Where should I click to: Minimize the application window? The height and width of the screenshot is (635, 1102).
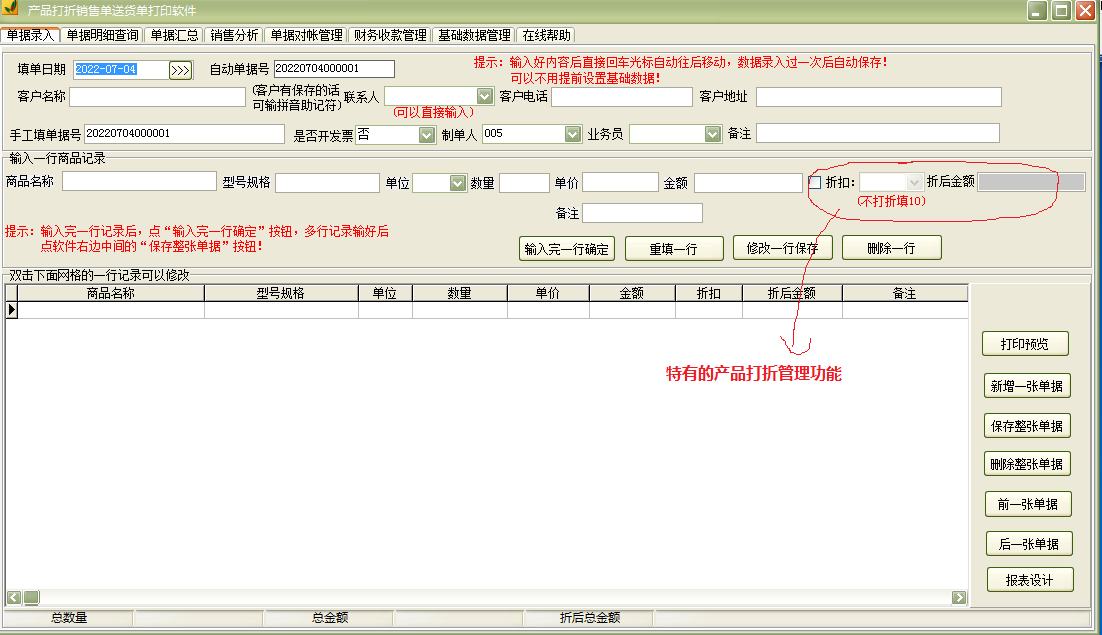pos(1037,11)
